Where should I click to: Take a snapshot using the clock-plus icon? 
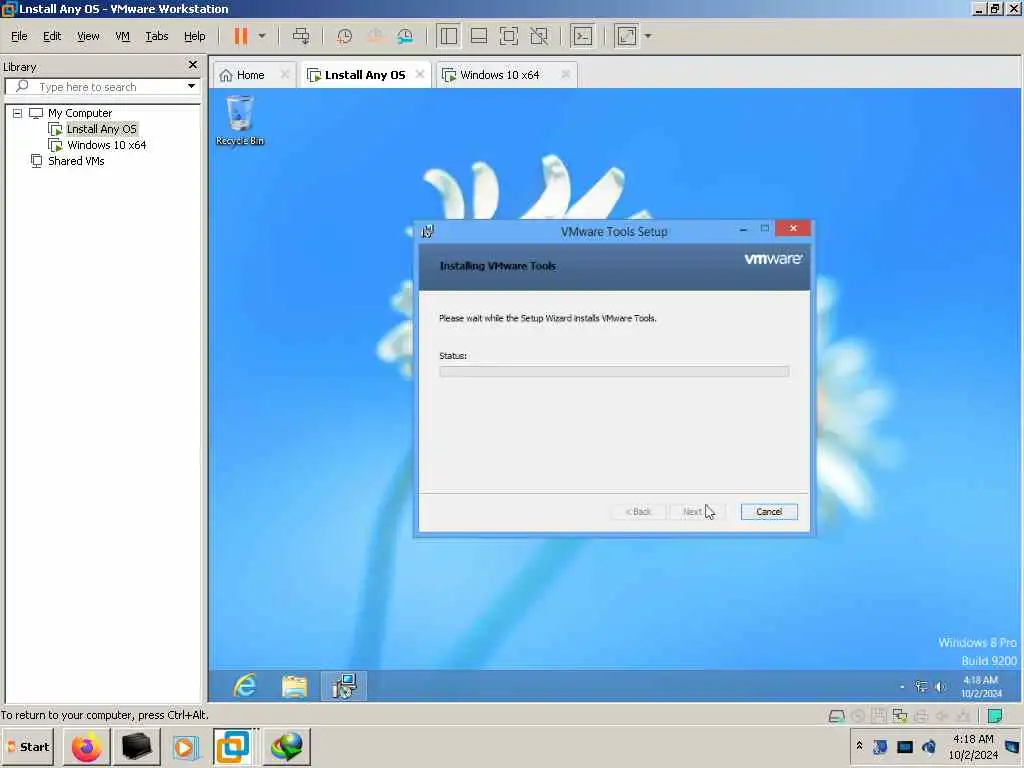[344, 36]
